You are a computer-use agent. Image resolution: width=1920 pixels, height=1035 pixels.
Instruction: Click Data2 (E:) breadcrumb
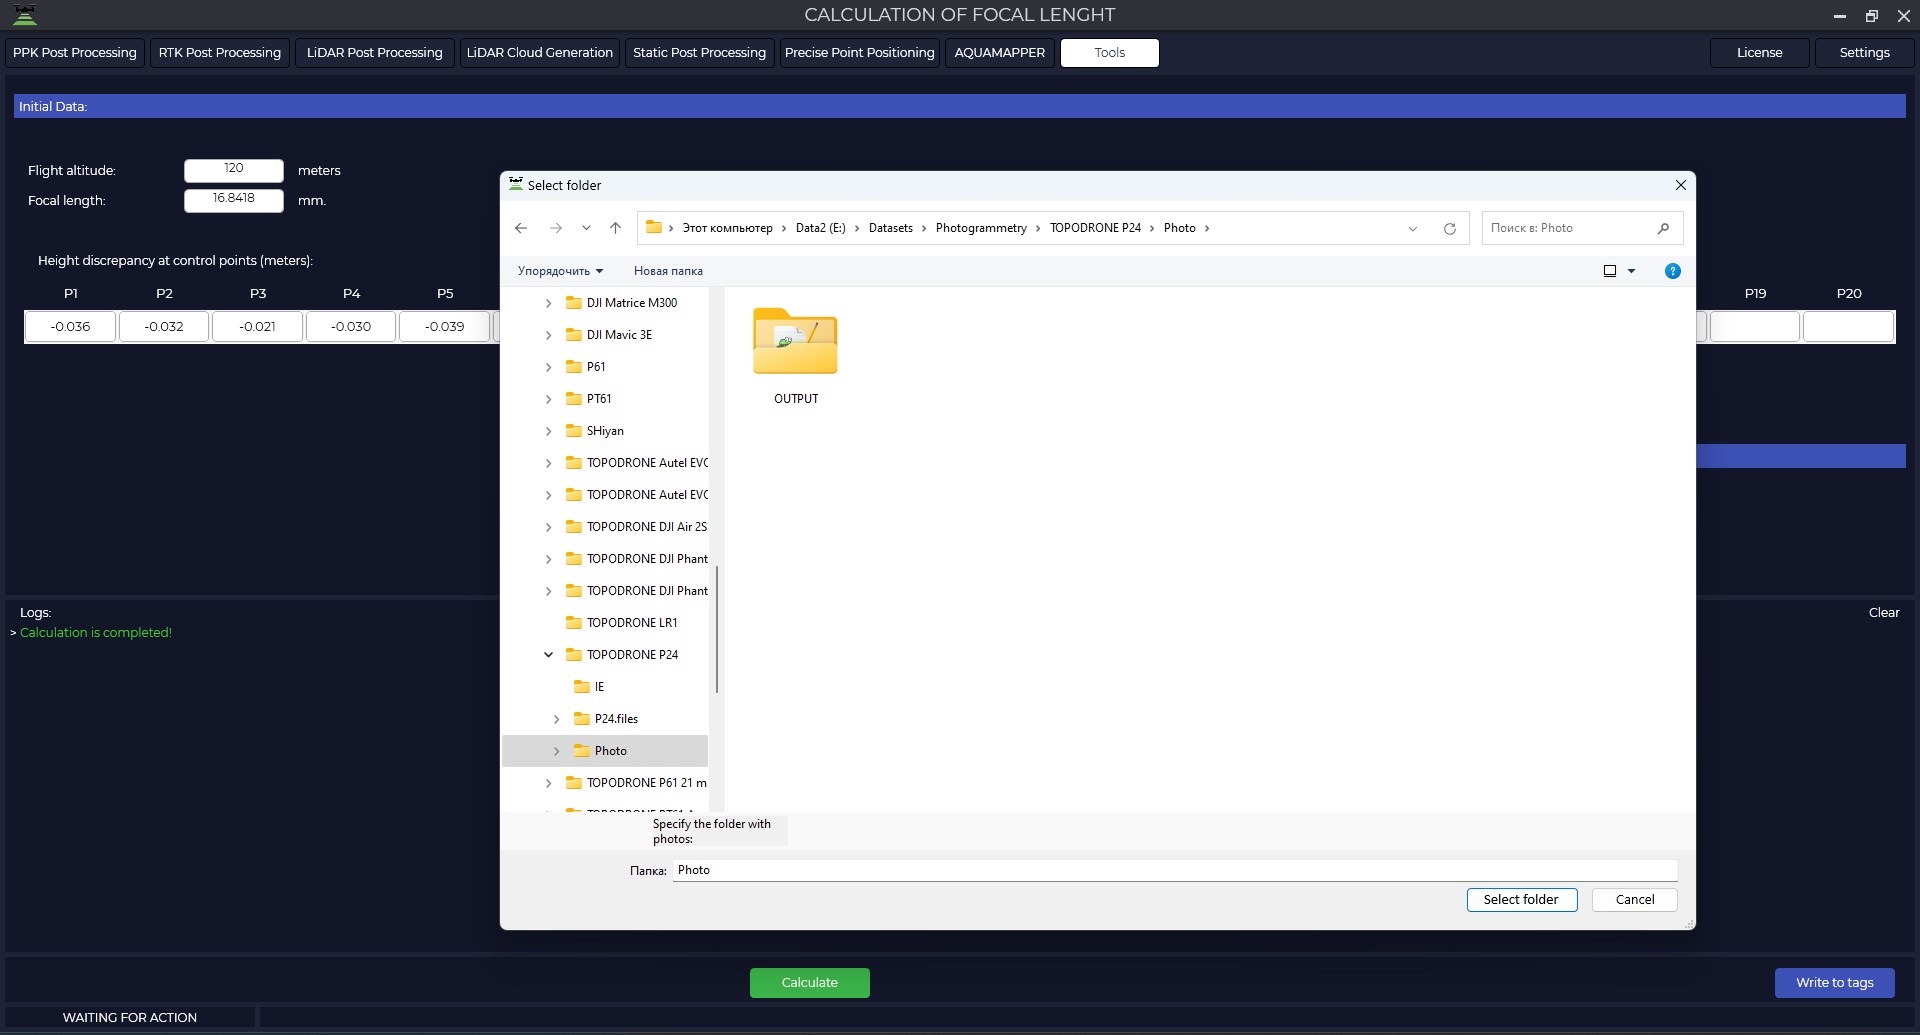tap(820, 228)
